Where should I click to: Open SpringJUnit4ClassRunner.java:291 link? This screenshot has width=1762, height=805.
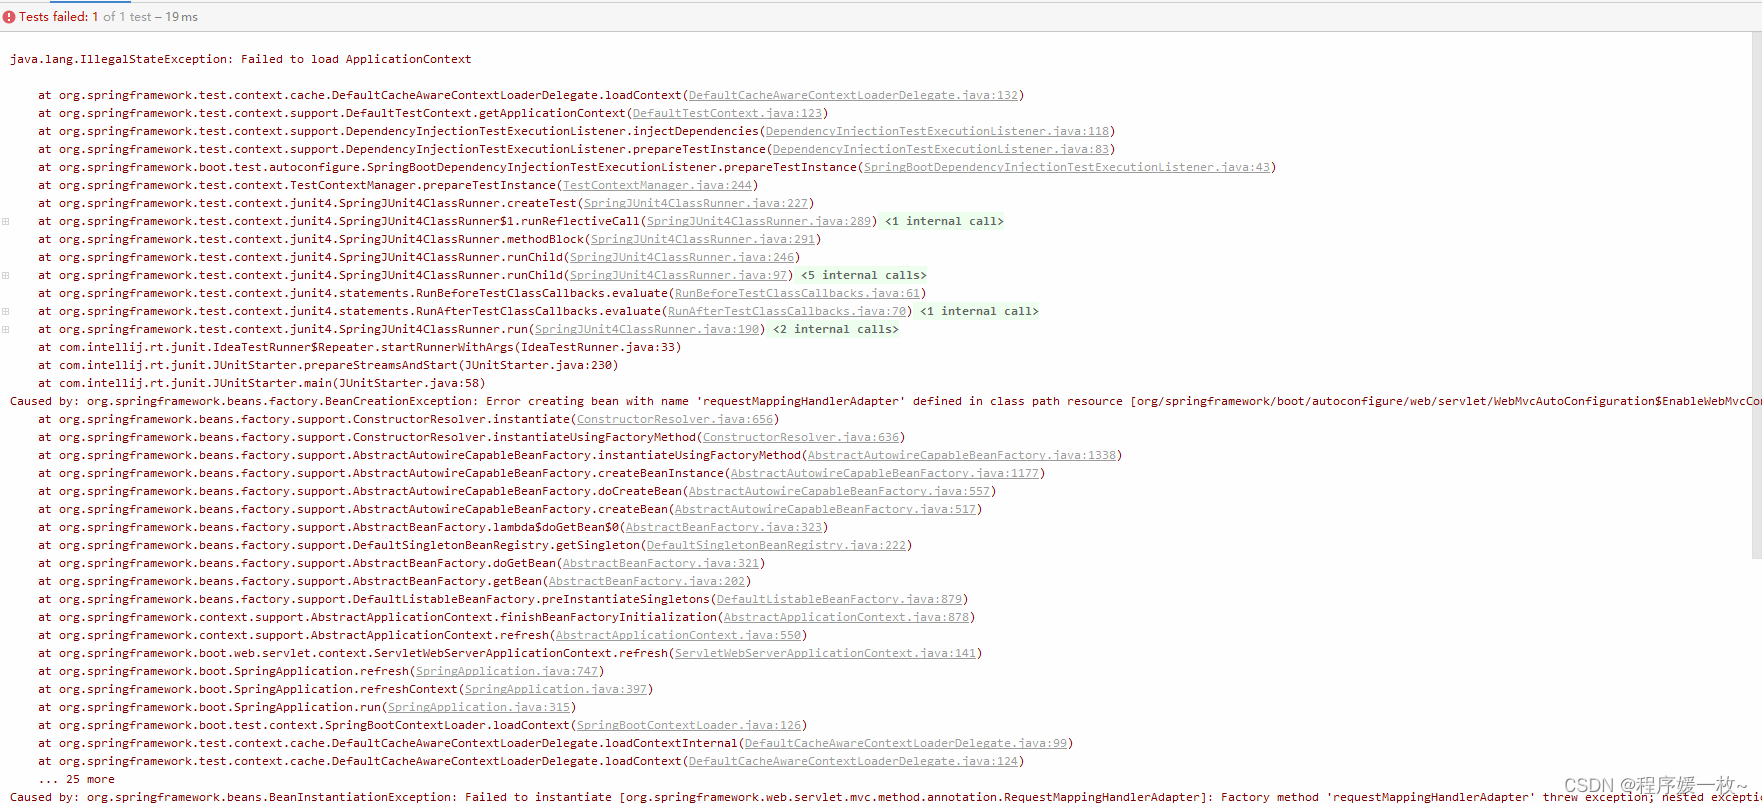click(703, 239)
